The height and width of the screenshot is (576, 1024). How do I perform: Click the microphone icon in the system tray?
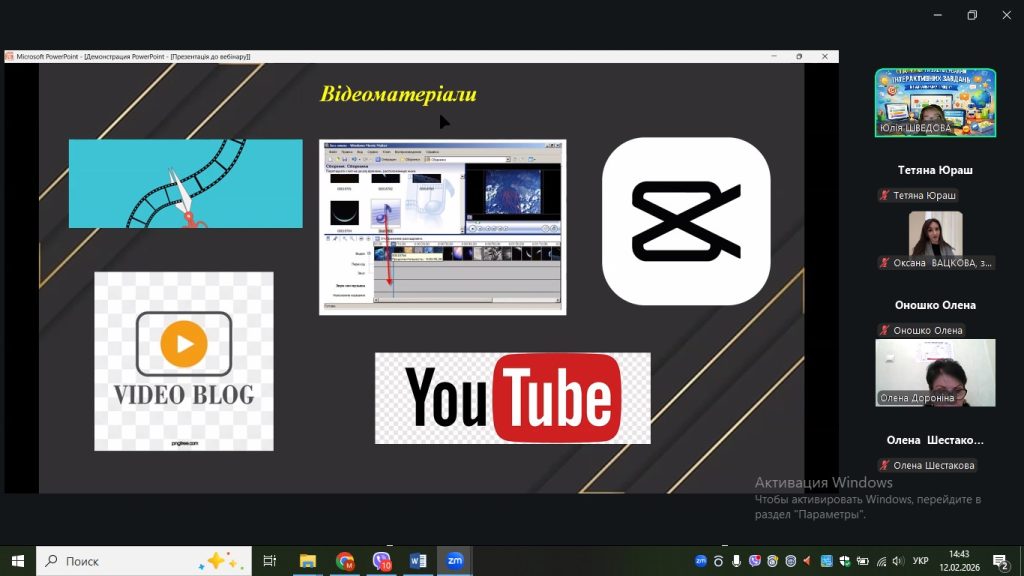737,561
